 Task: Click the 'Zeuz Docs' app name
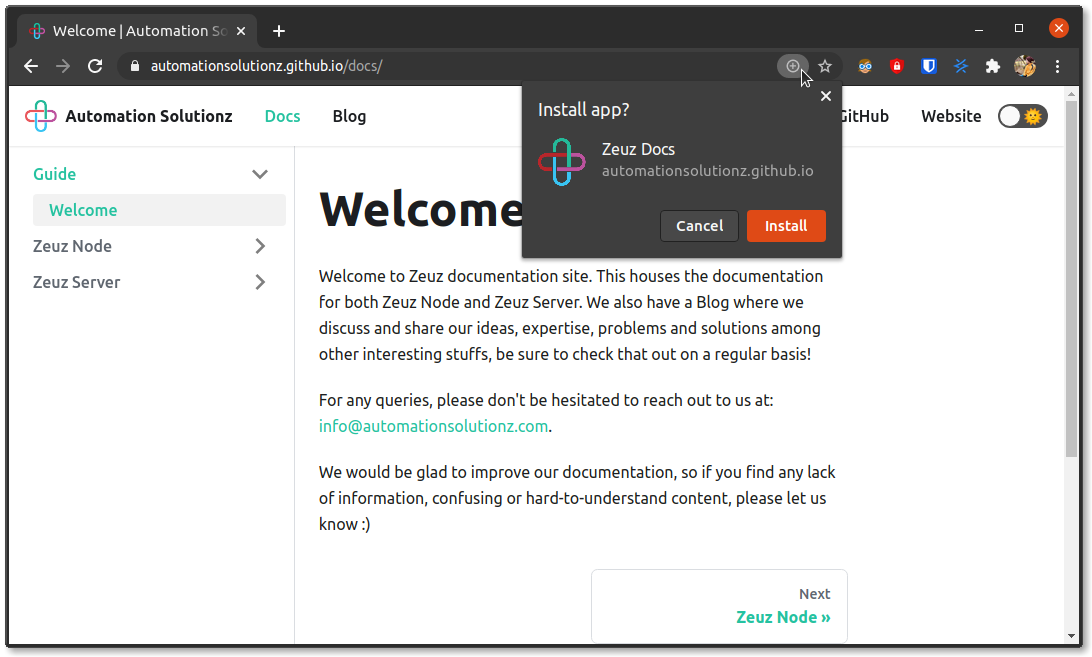coord(638,149)
